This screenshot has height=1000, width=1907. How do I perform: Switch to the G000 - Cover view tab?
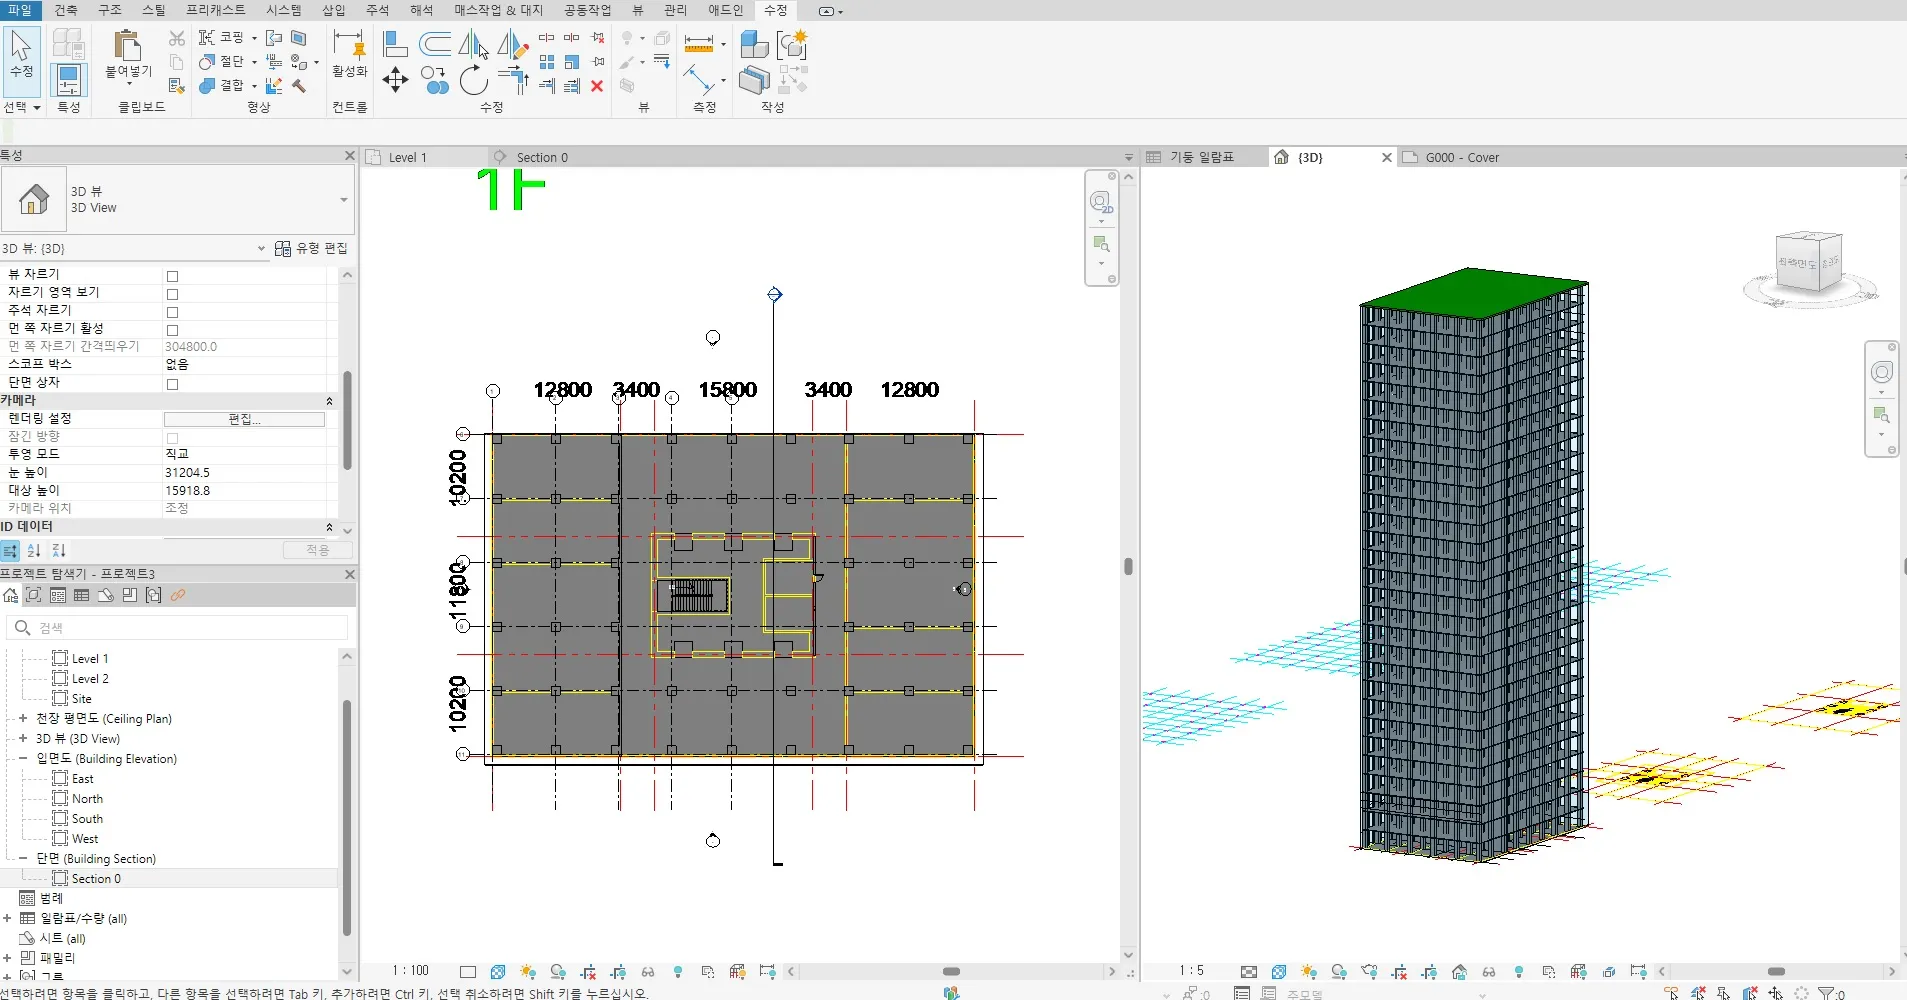[x=1462, y=157]
